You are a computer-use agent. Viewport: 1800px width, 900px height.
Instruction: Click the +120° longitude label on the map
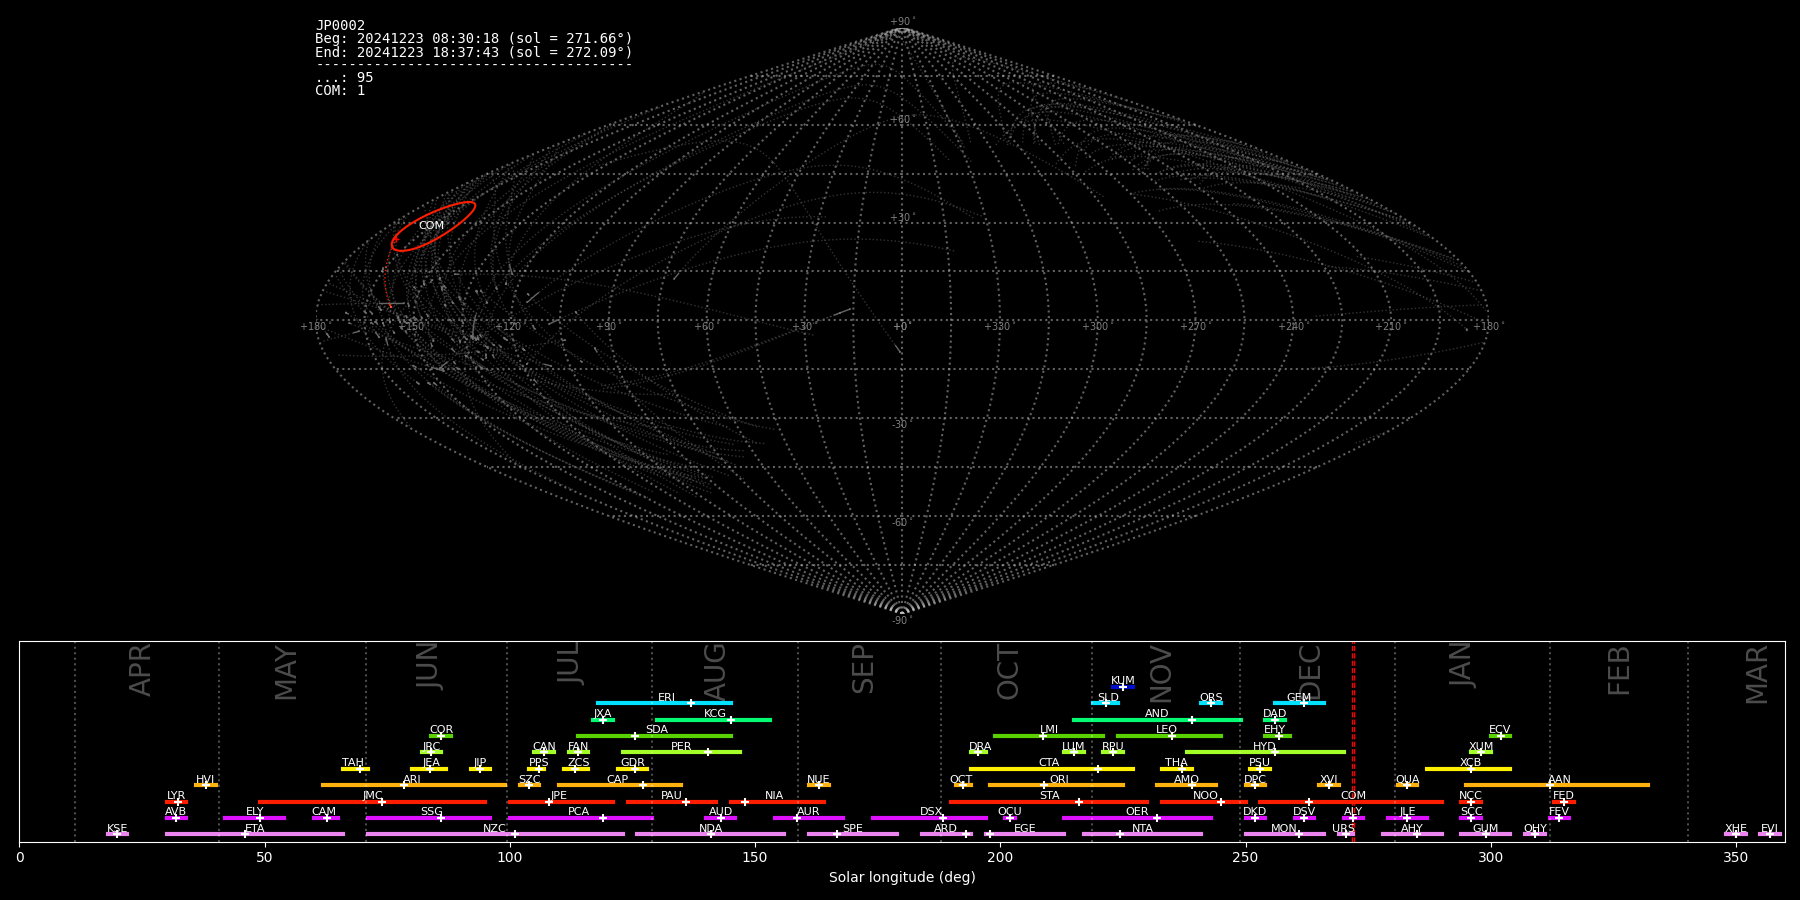point(508,327)
